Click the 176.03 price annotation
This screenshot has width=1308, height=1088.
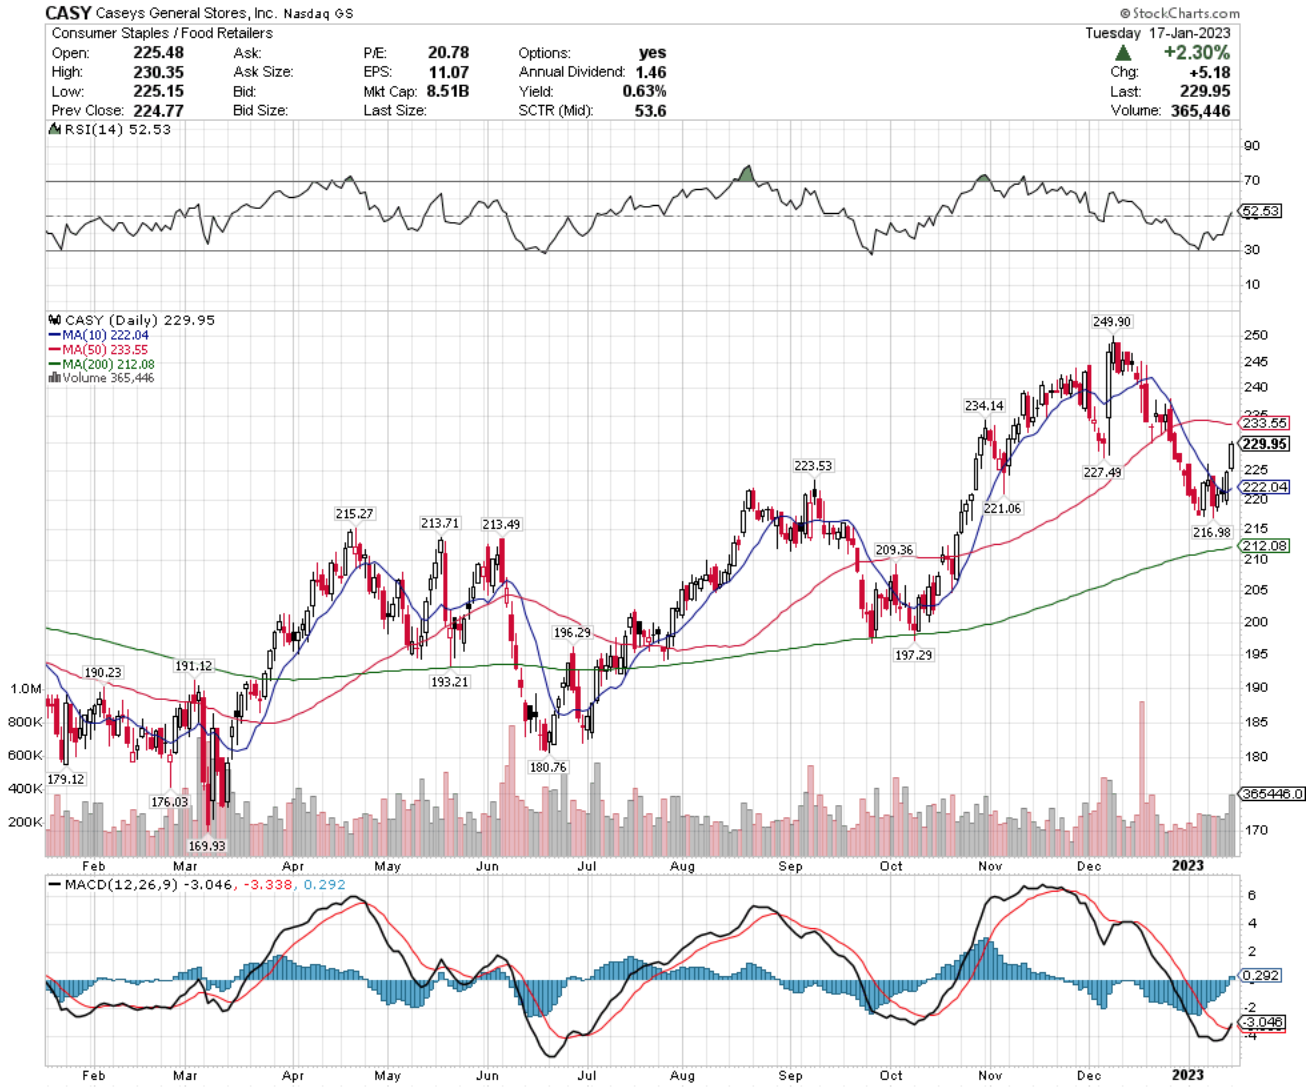[x=169, y=802]
